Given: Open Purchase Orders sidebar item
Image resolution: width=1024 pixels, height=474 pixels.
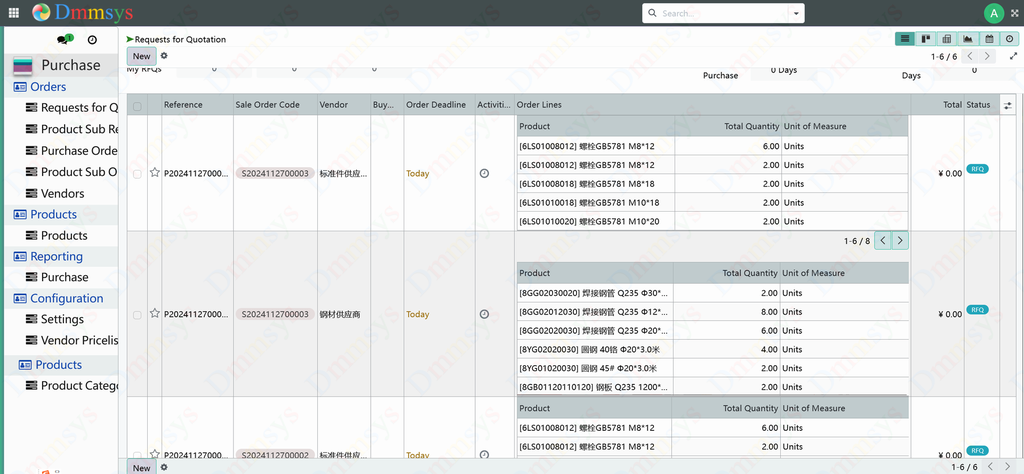Looking at the screenshot, I should coord(72,151).
